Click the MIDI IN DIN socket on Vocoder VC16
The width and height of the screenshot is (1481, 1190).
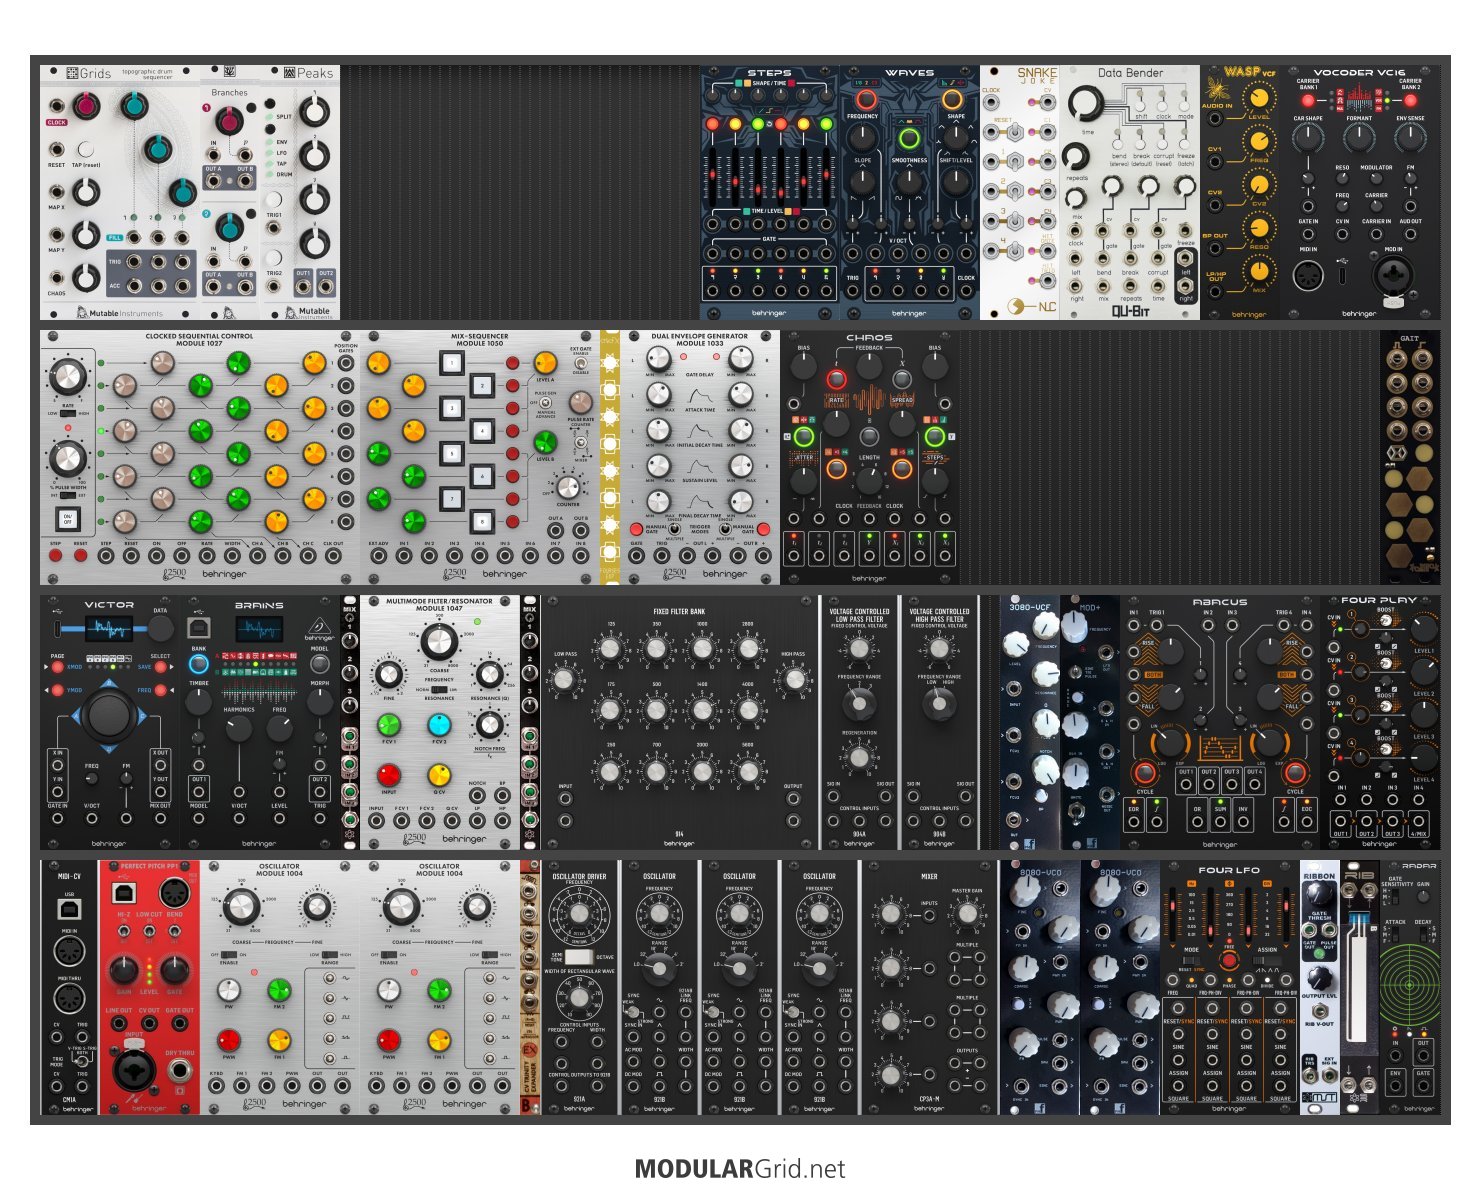[x=1308, y=275]
